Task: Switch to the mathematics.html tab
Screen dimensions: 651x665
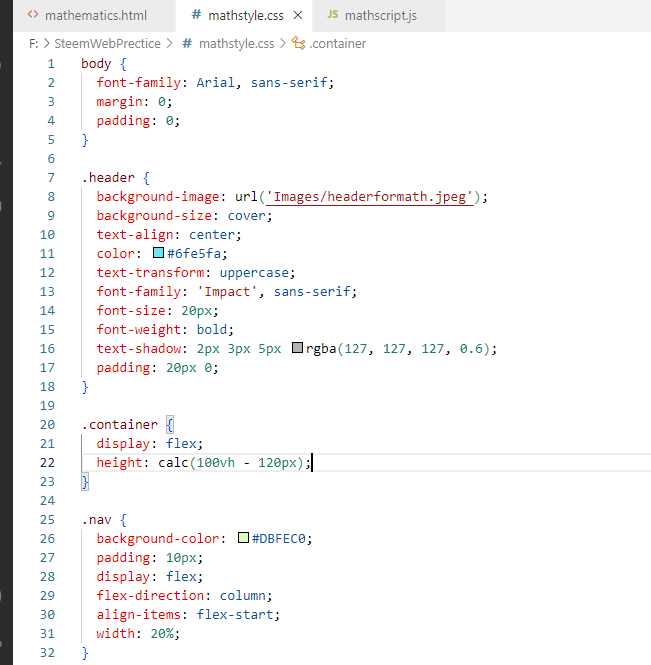Action: coord(95,16)
